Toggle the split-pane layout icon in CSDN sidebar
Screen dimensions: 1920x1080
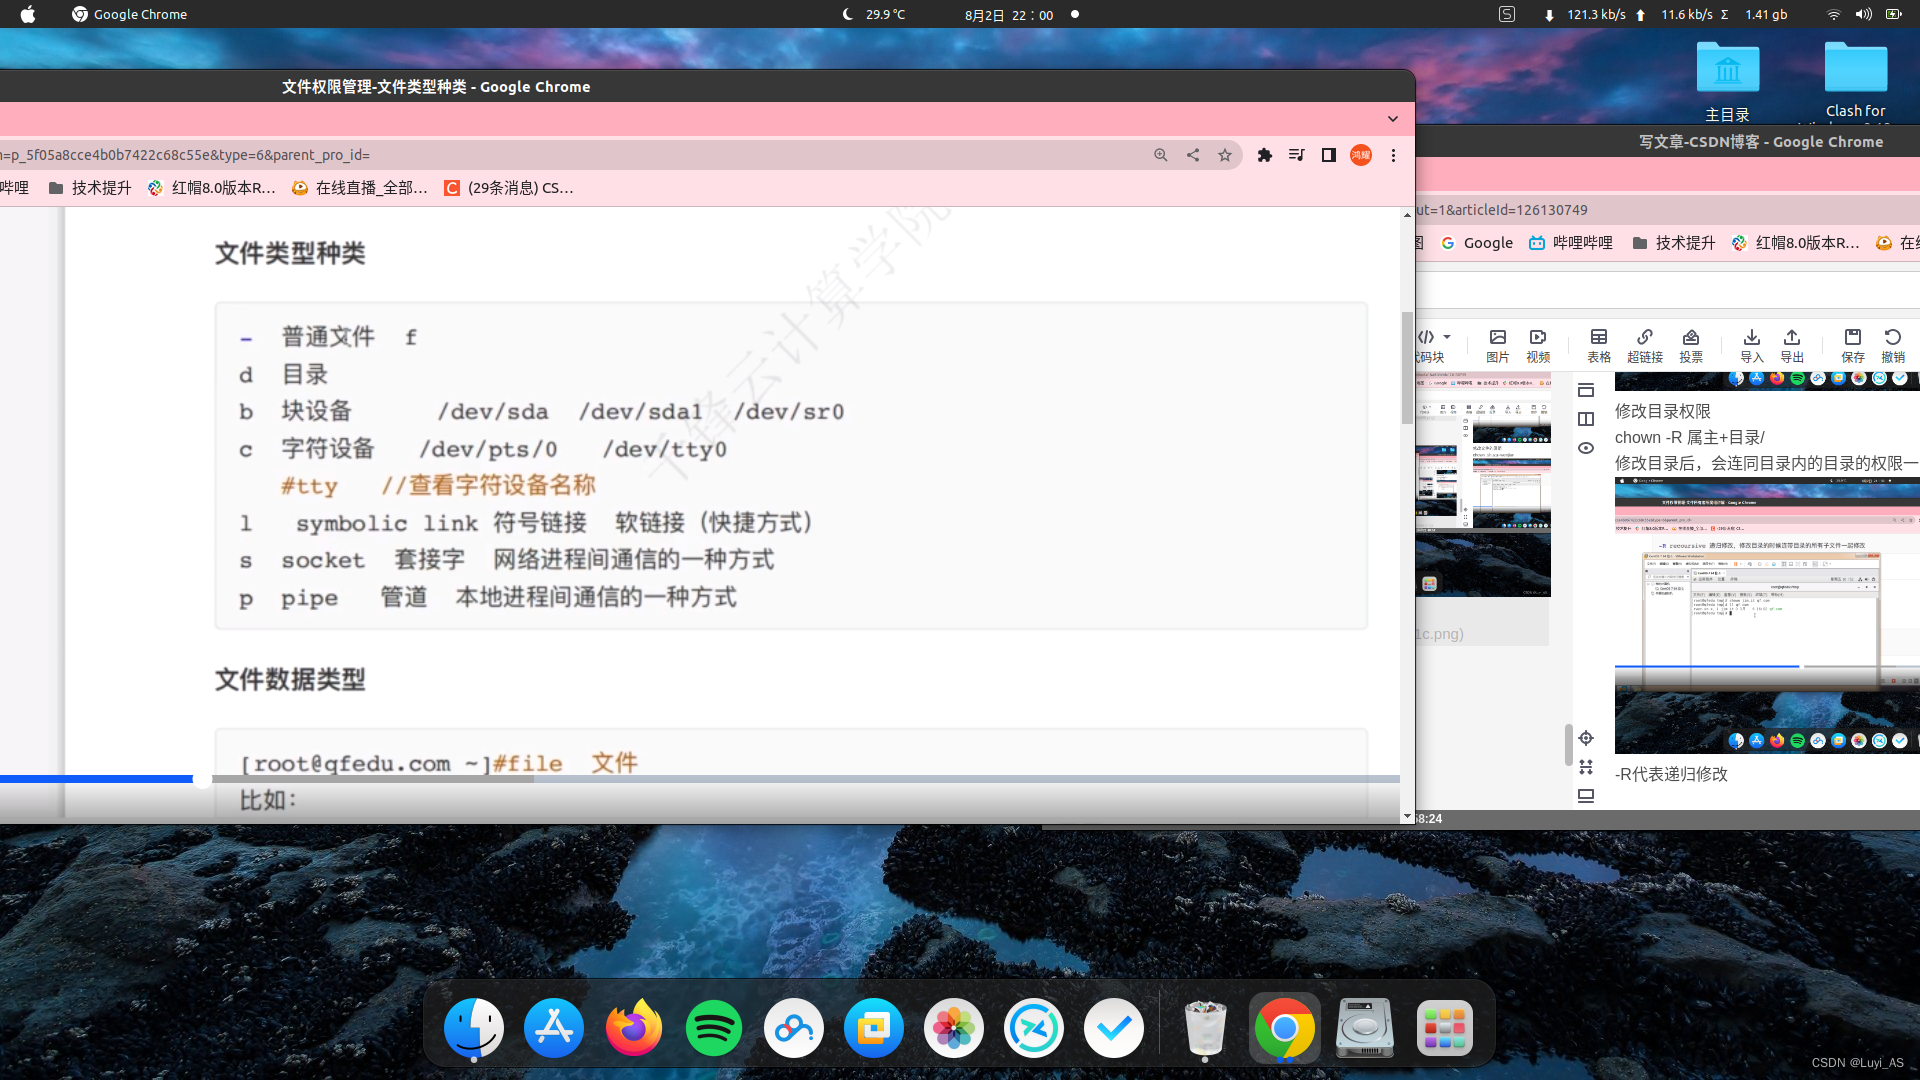[1586, 419]
